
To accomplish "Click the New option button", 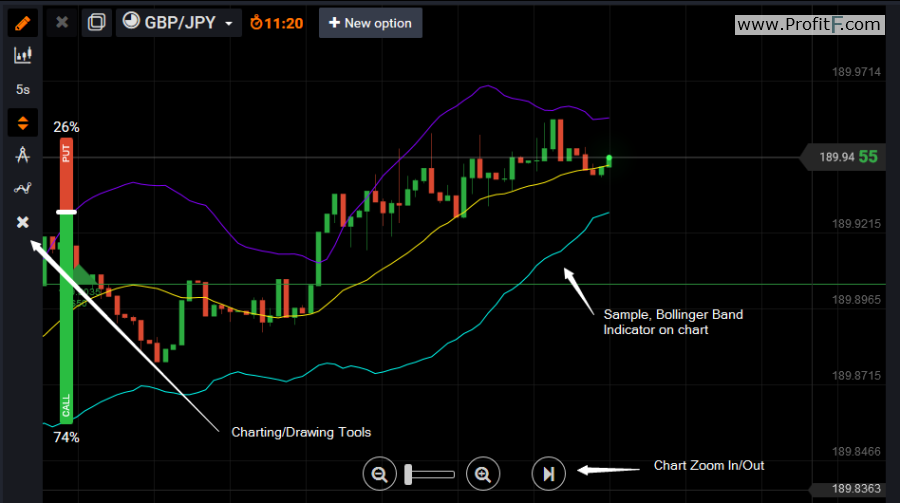I will pos(370,23).
